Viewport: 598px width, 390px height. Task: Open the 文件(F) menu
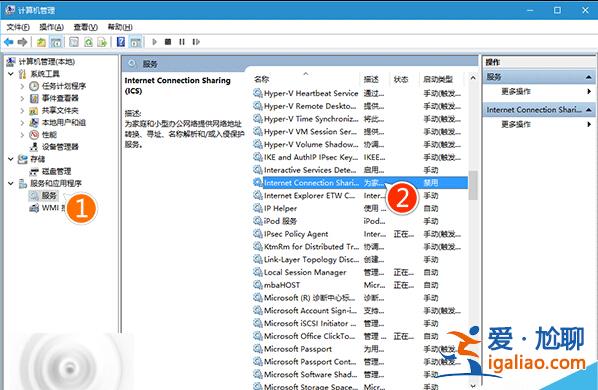pyautogui.click(x=18, y=27)
